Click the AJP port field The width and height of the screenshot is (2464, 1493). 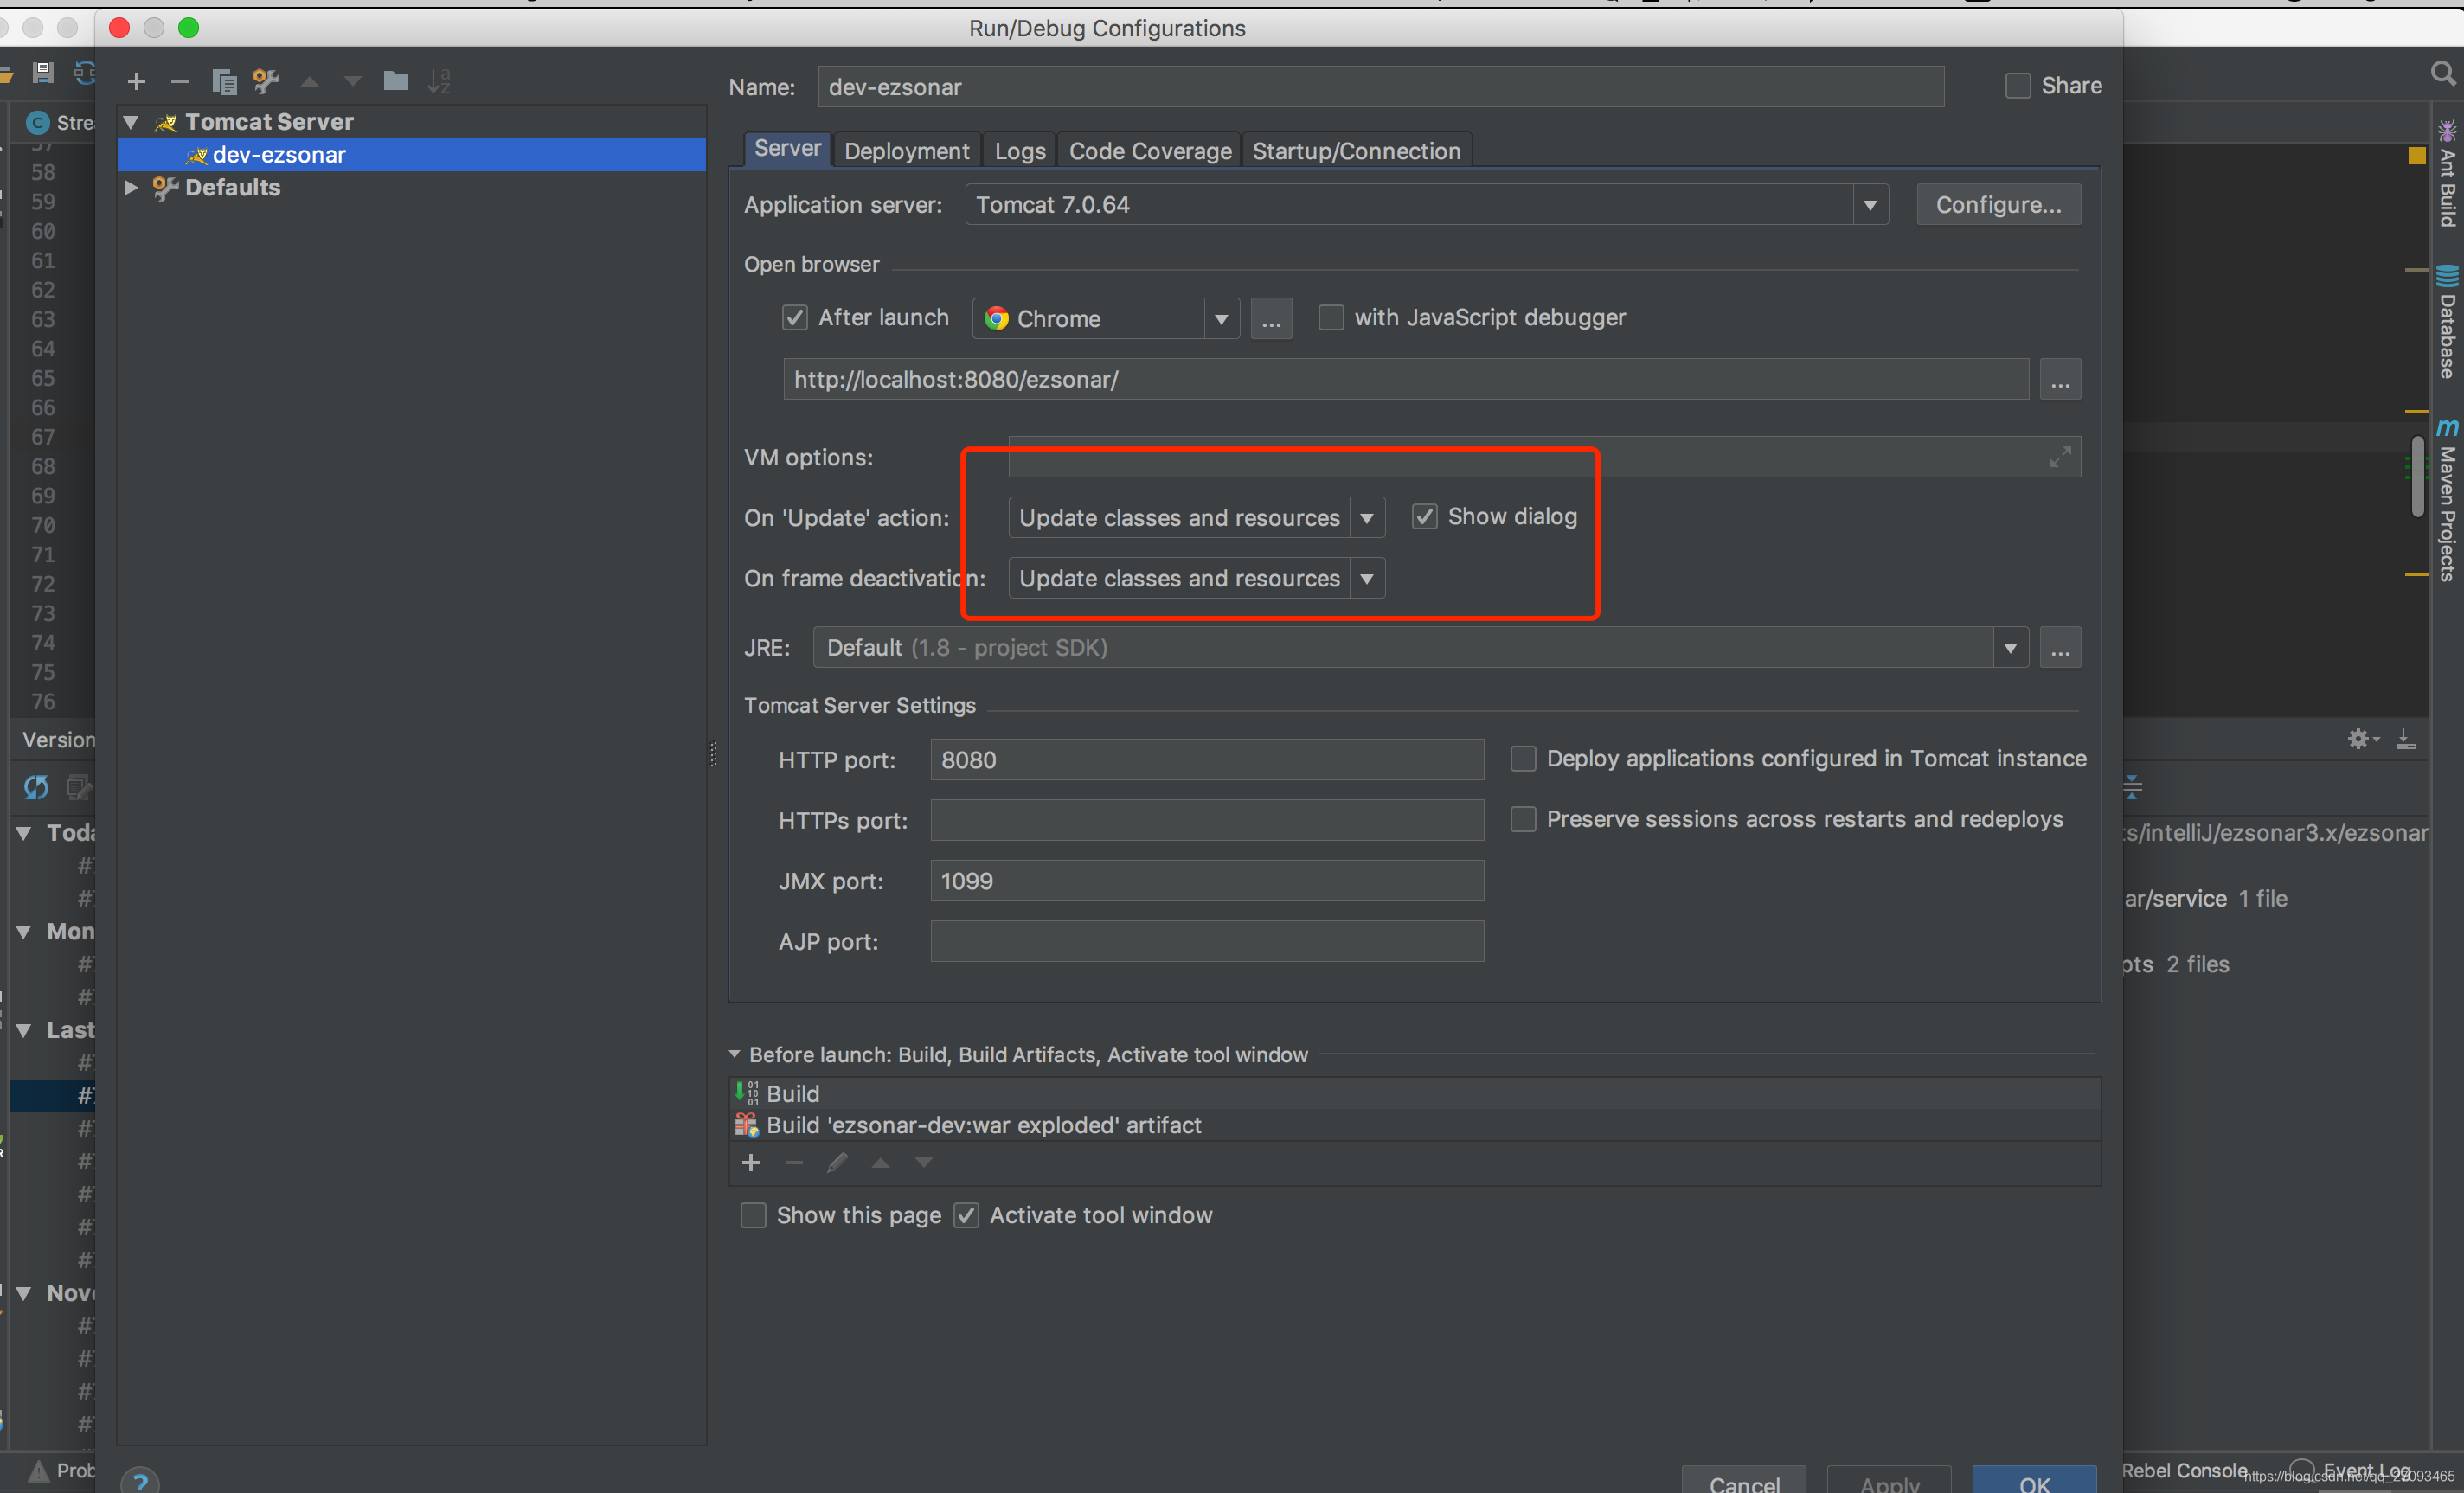tap(1206, 942)
